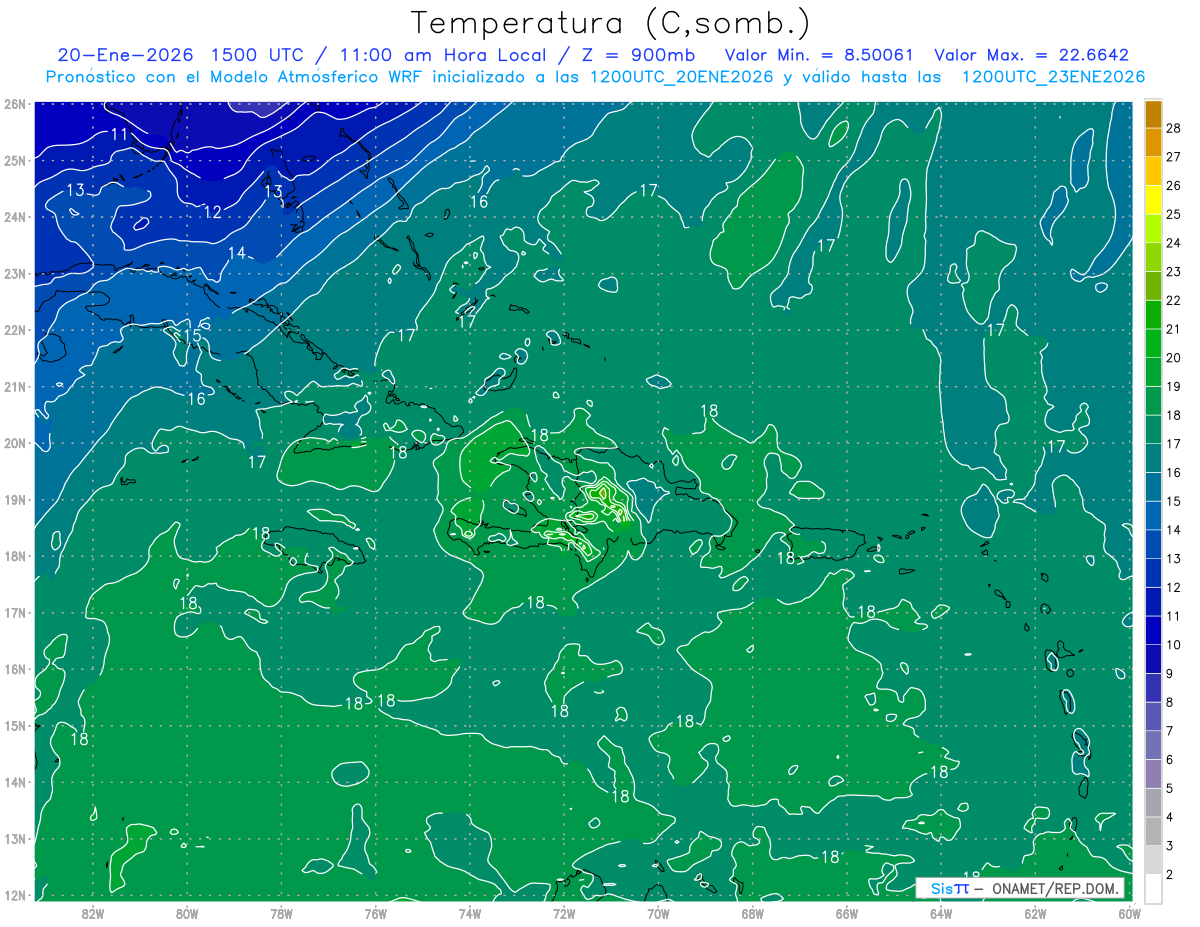1200x927 pixels.
Task: Click the "19N" latitude axis label
Action: coord(15,499)
